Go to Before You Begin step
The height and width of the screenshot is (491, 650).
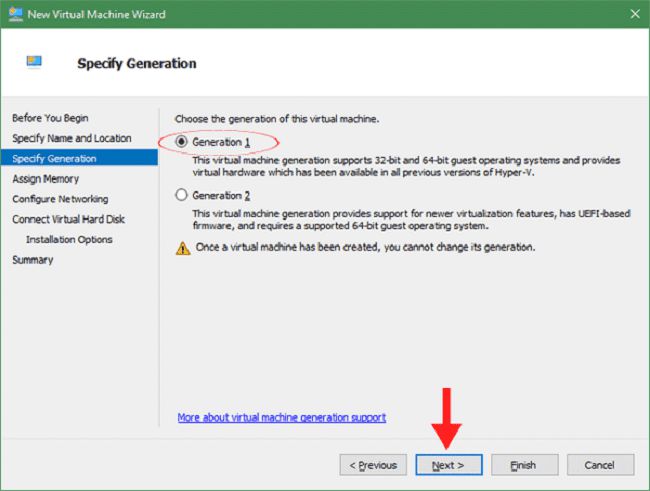50,118
